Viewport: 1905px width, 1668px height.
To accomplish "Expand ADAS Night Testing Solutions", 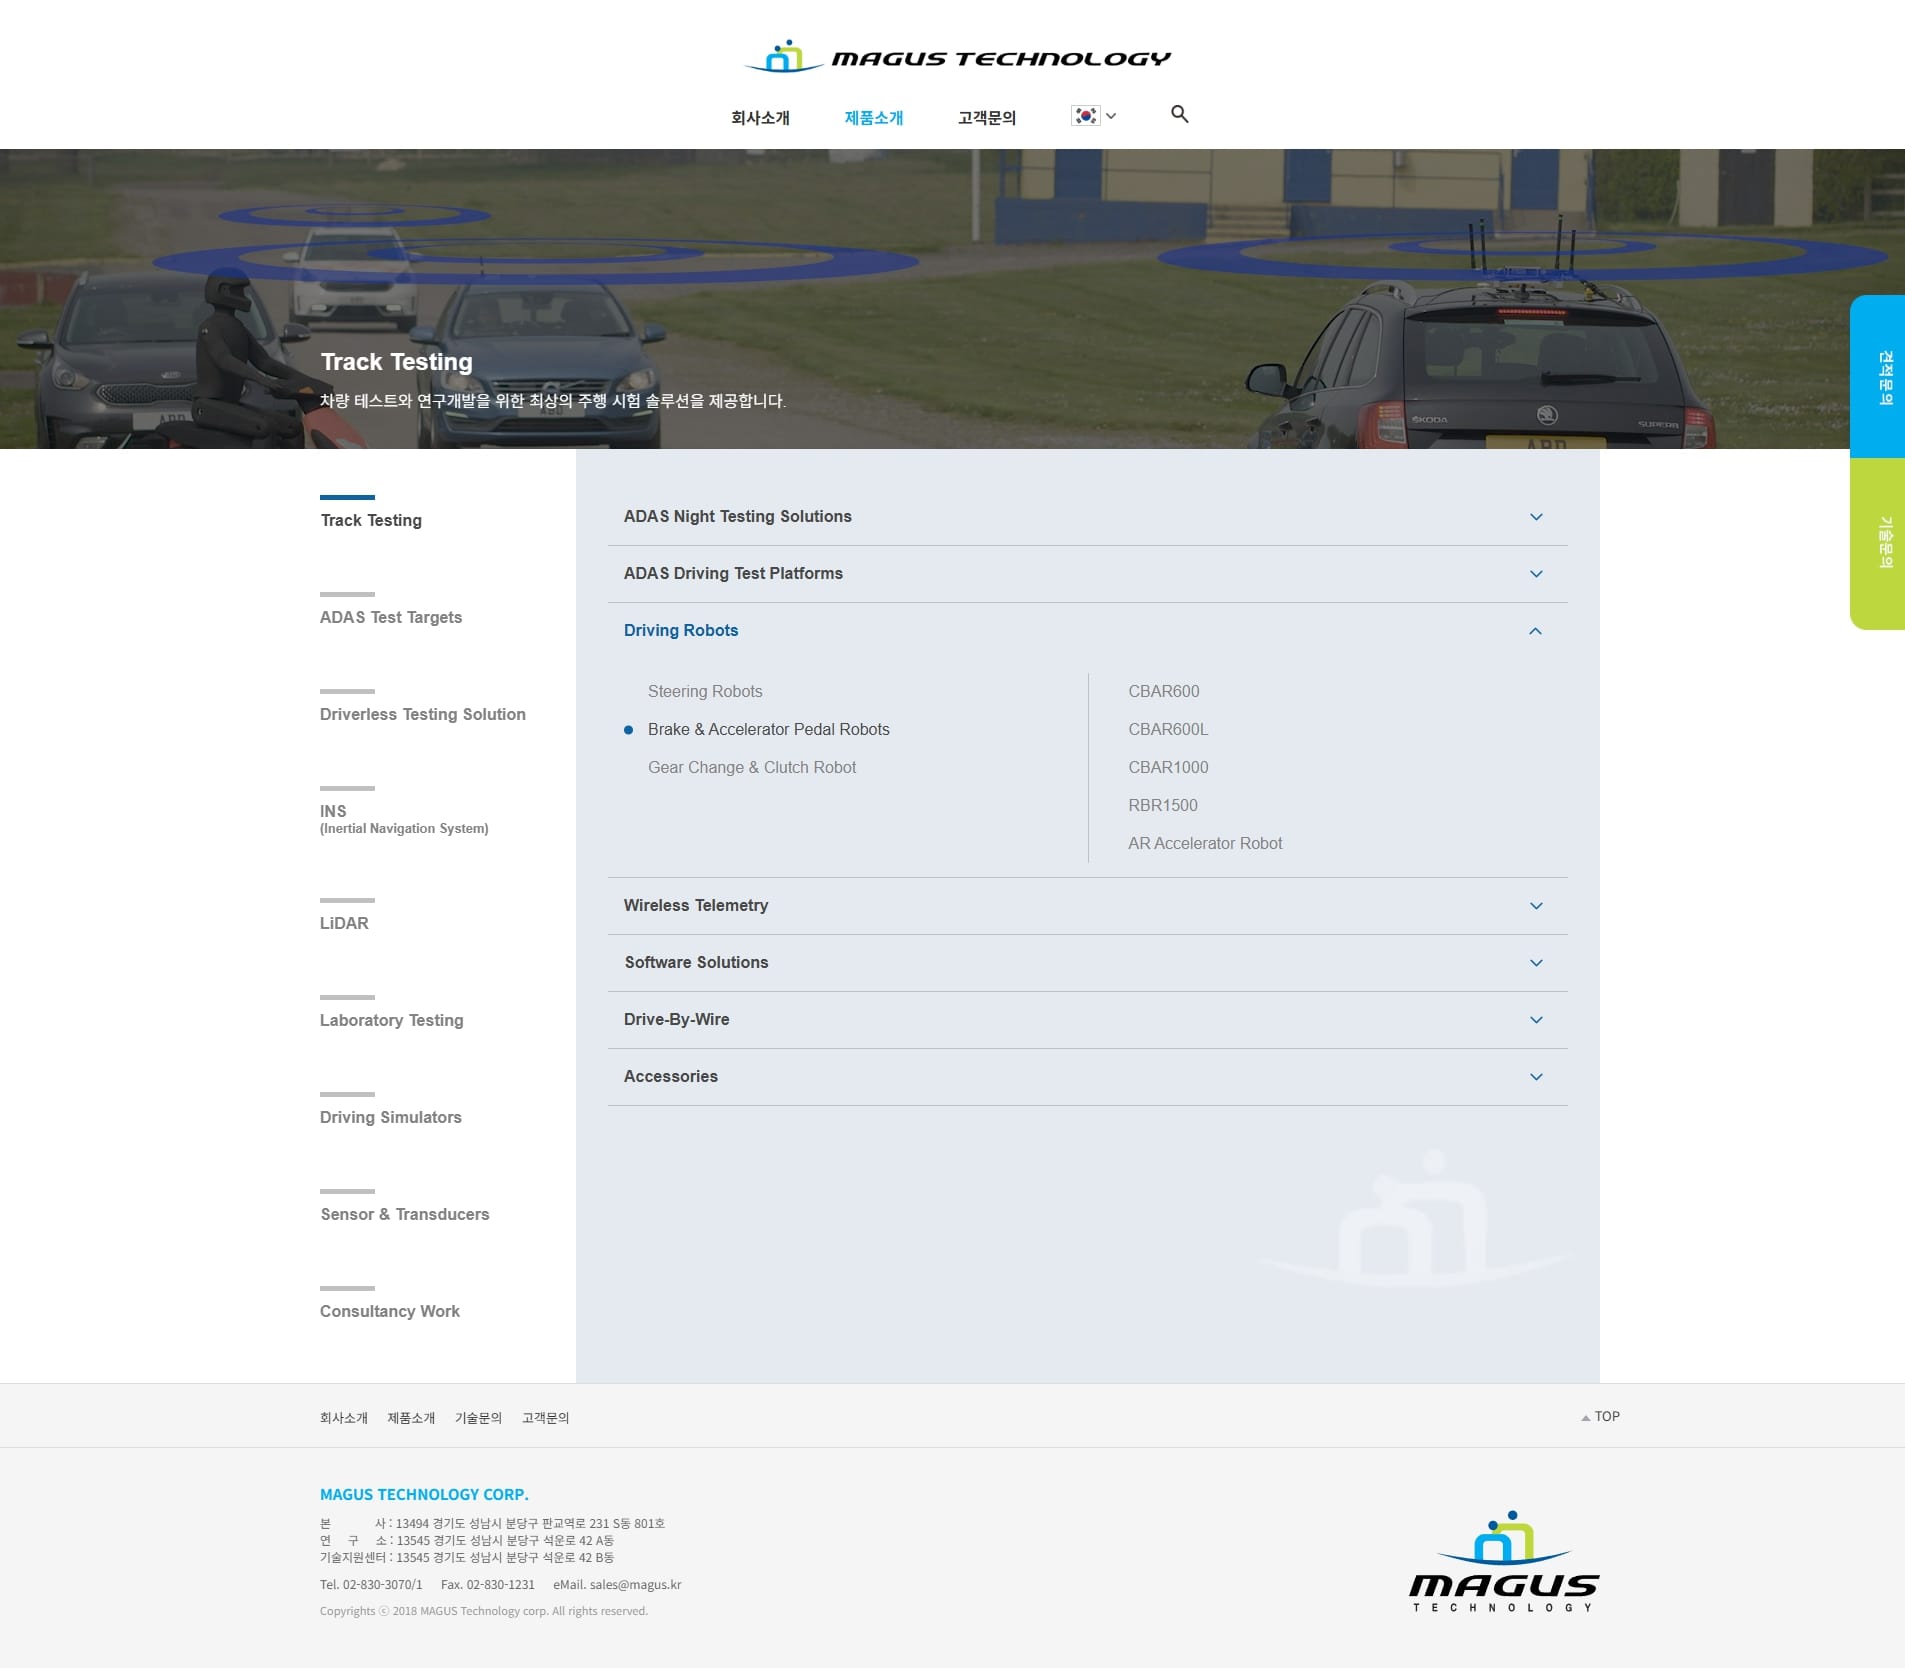I will pos(1535,517).
